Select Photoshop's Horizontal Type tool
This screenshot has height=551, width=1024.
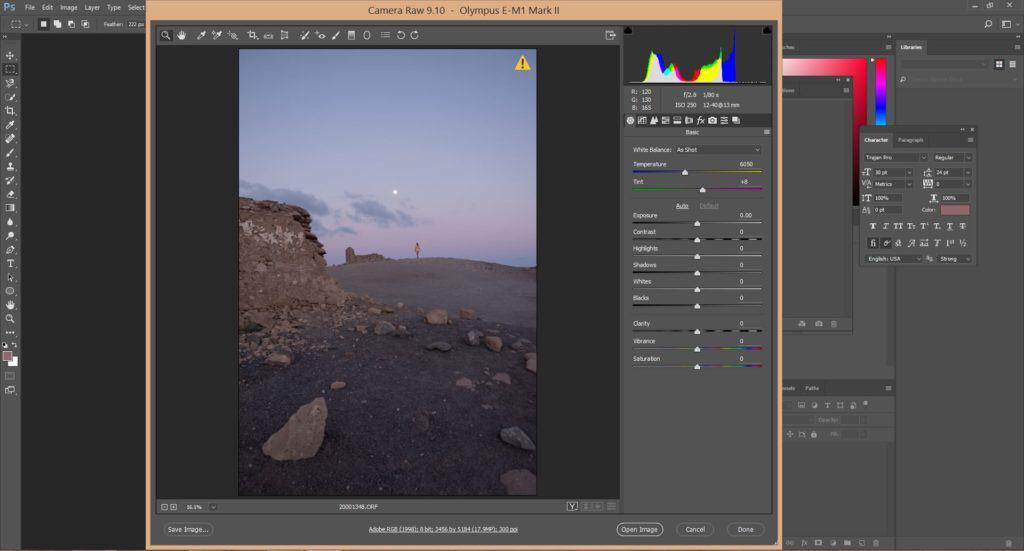tap(10, 264)
